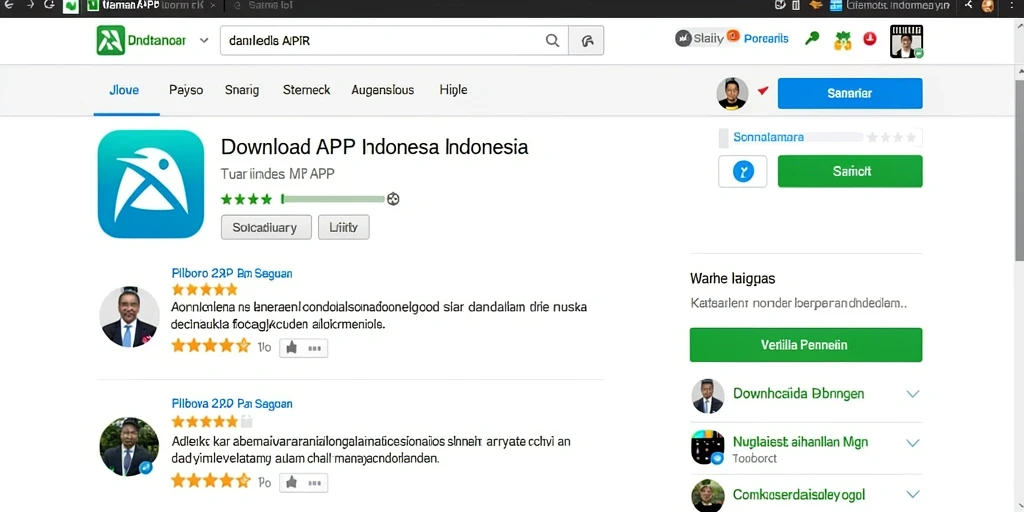
Task: Click the more options dots on second review
Action: tap(315, 483)
